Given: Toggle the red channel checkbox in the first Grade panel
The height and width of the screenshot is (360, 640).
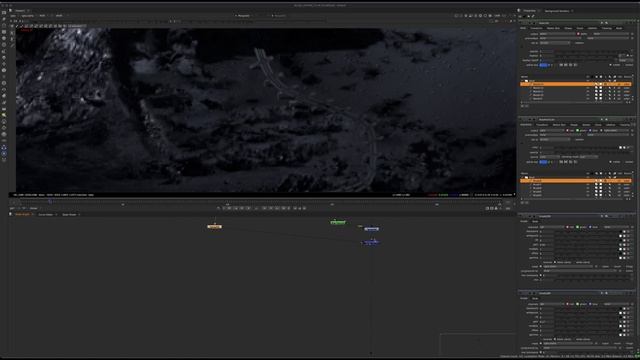Looking at the screenshot, I should pos(567,227).
